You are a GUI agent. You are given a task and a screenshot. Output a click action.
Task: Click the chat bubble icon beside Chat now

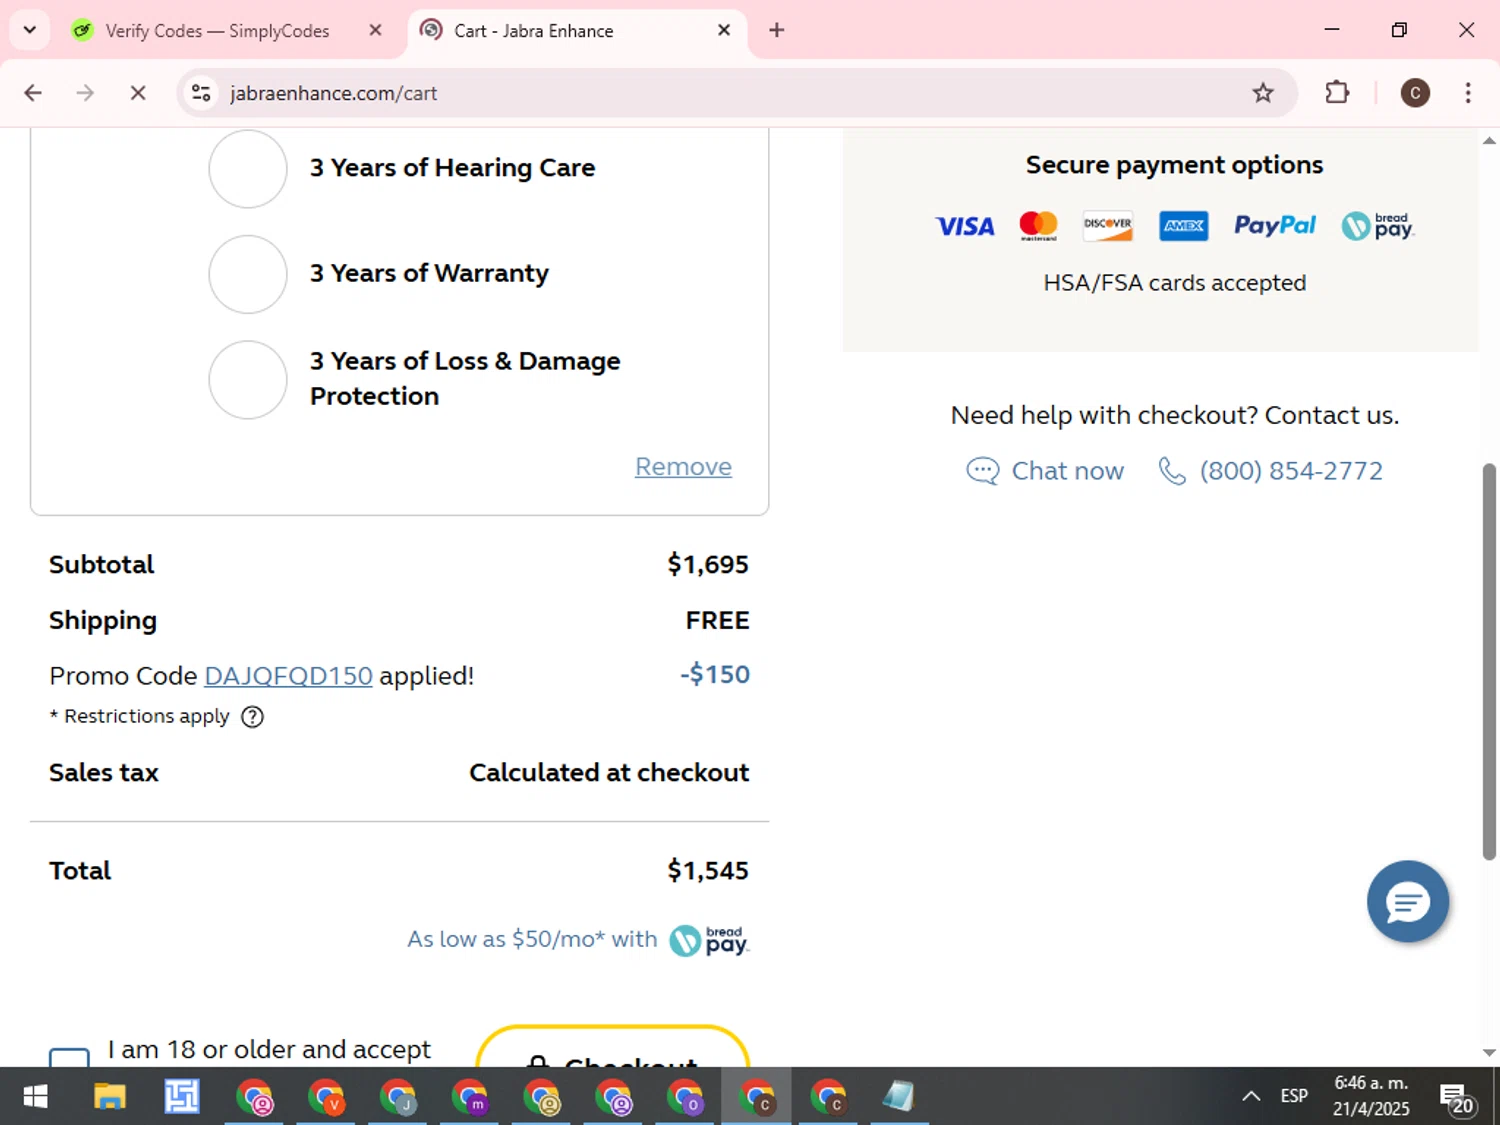(982, 471)
